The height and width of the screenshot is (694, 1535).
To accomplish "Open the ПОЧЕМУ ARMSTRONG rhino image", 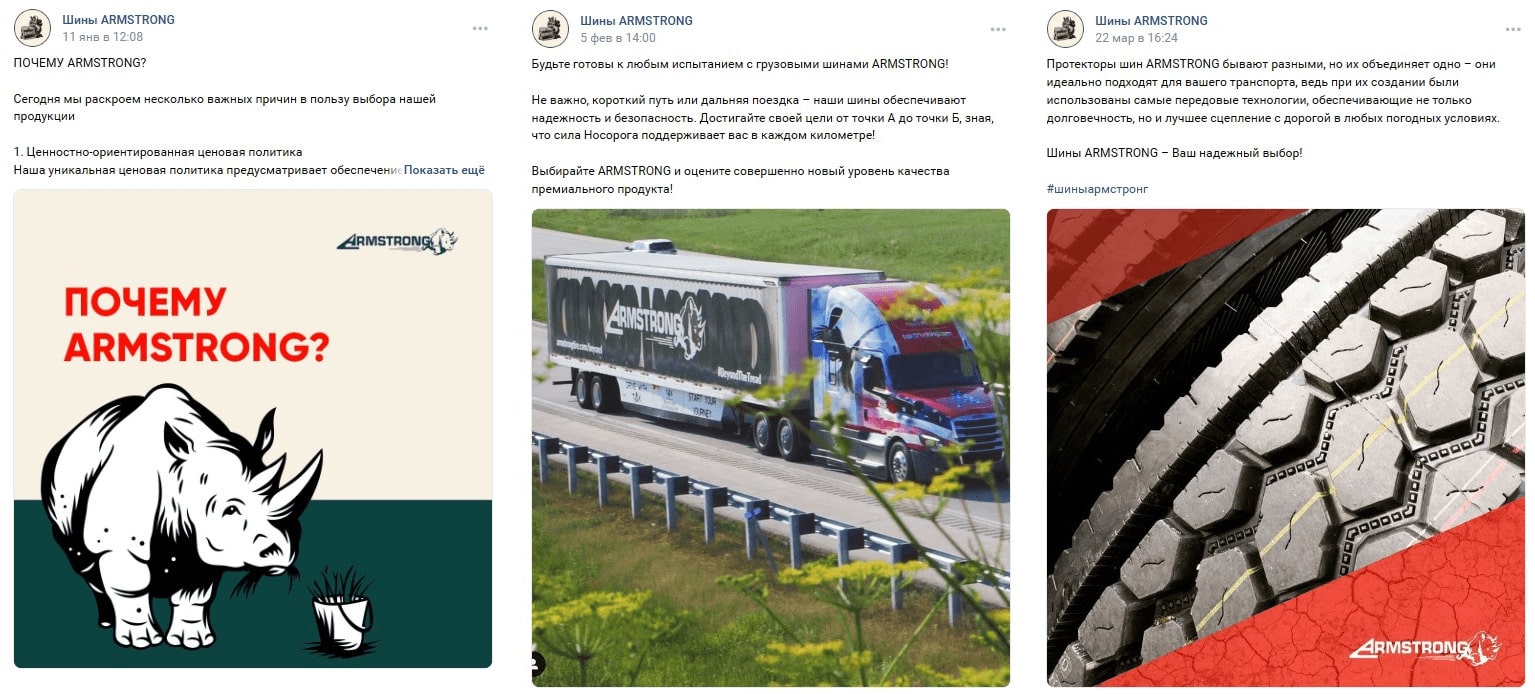I will pos(253,429).
